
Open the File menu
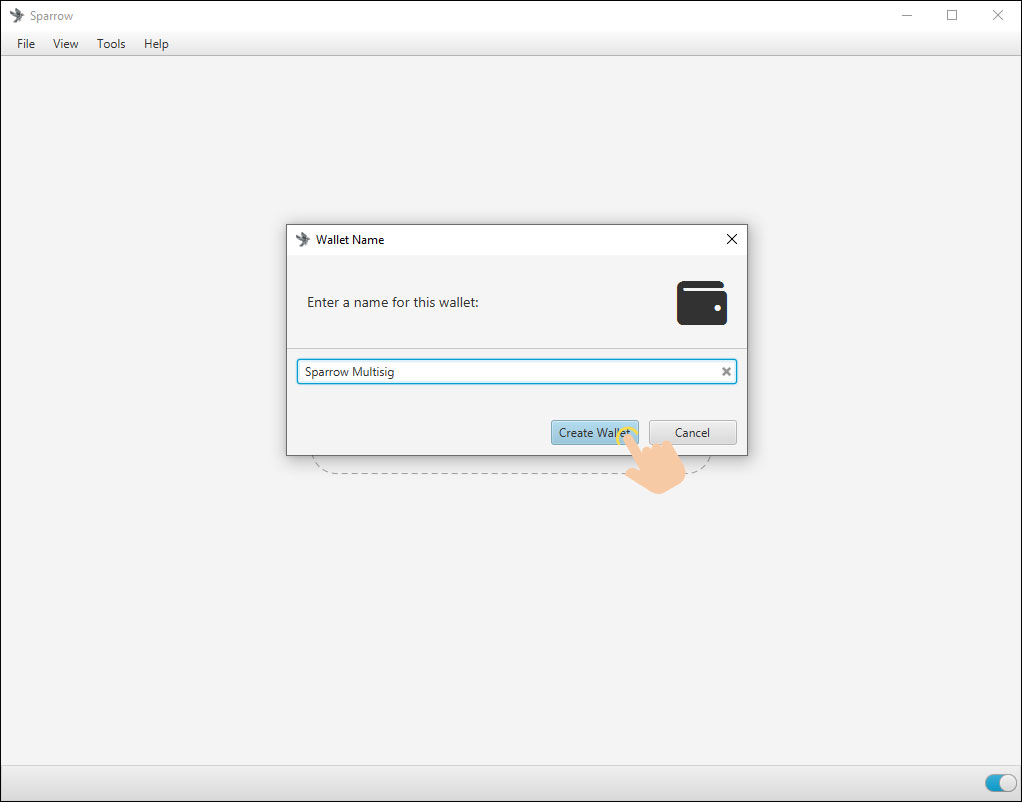click(26, 44)
